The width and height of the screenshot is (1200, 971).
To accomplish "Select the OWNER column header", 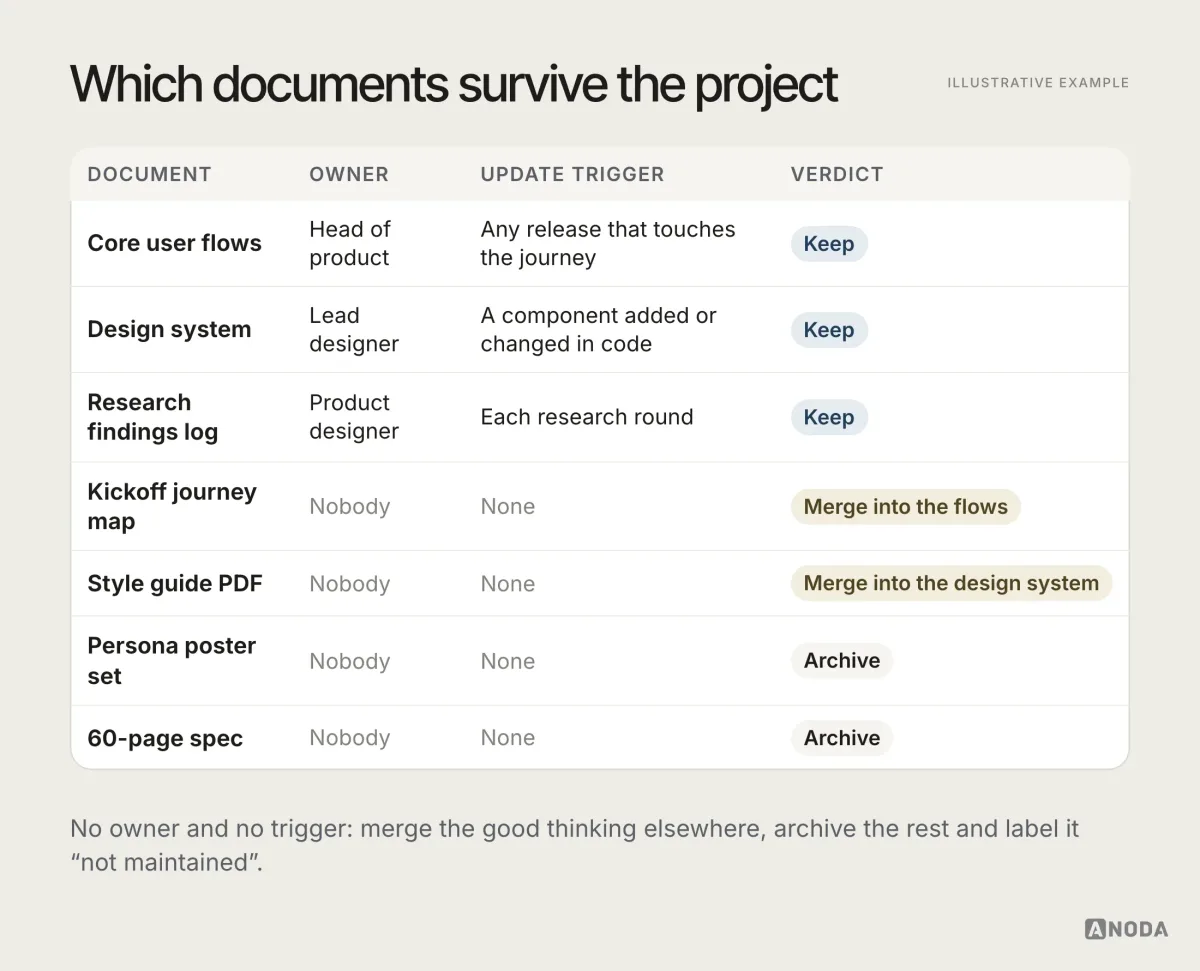I will [x=349, y=174].
